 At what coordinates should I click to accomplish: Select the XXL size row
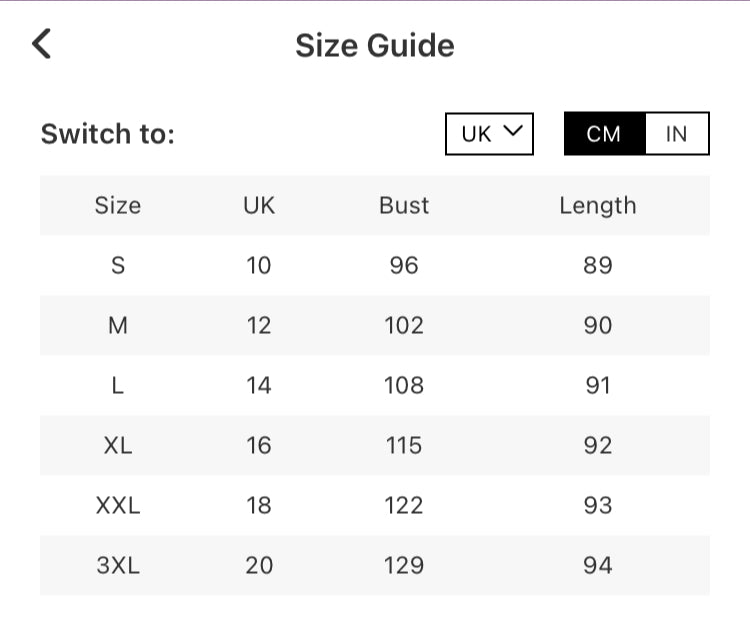pyautogui.click(x=118, y=506)
